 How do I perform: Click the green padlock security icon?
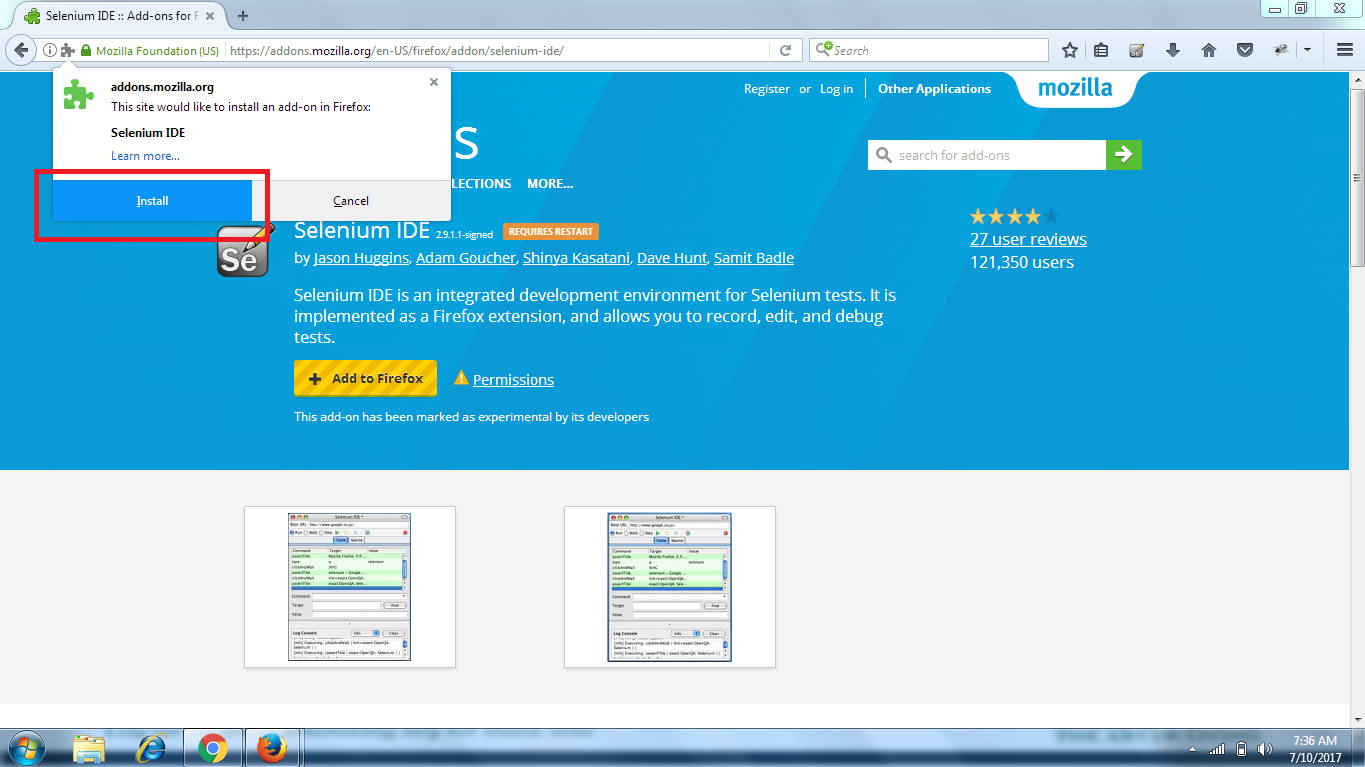coord(86,50)
